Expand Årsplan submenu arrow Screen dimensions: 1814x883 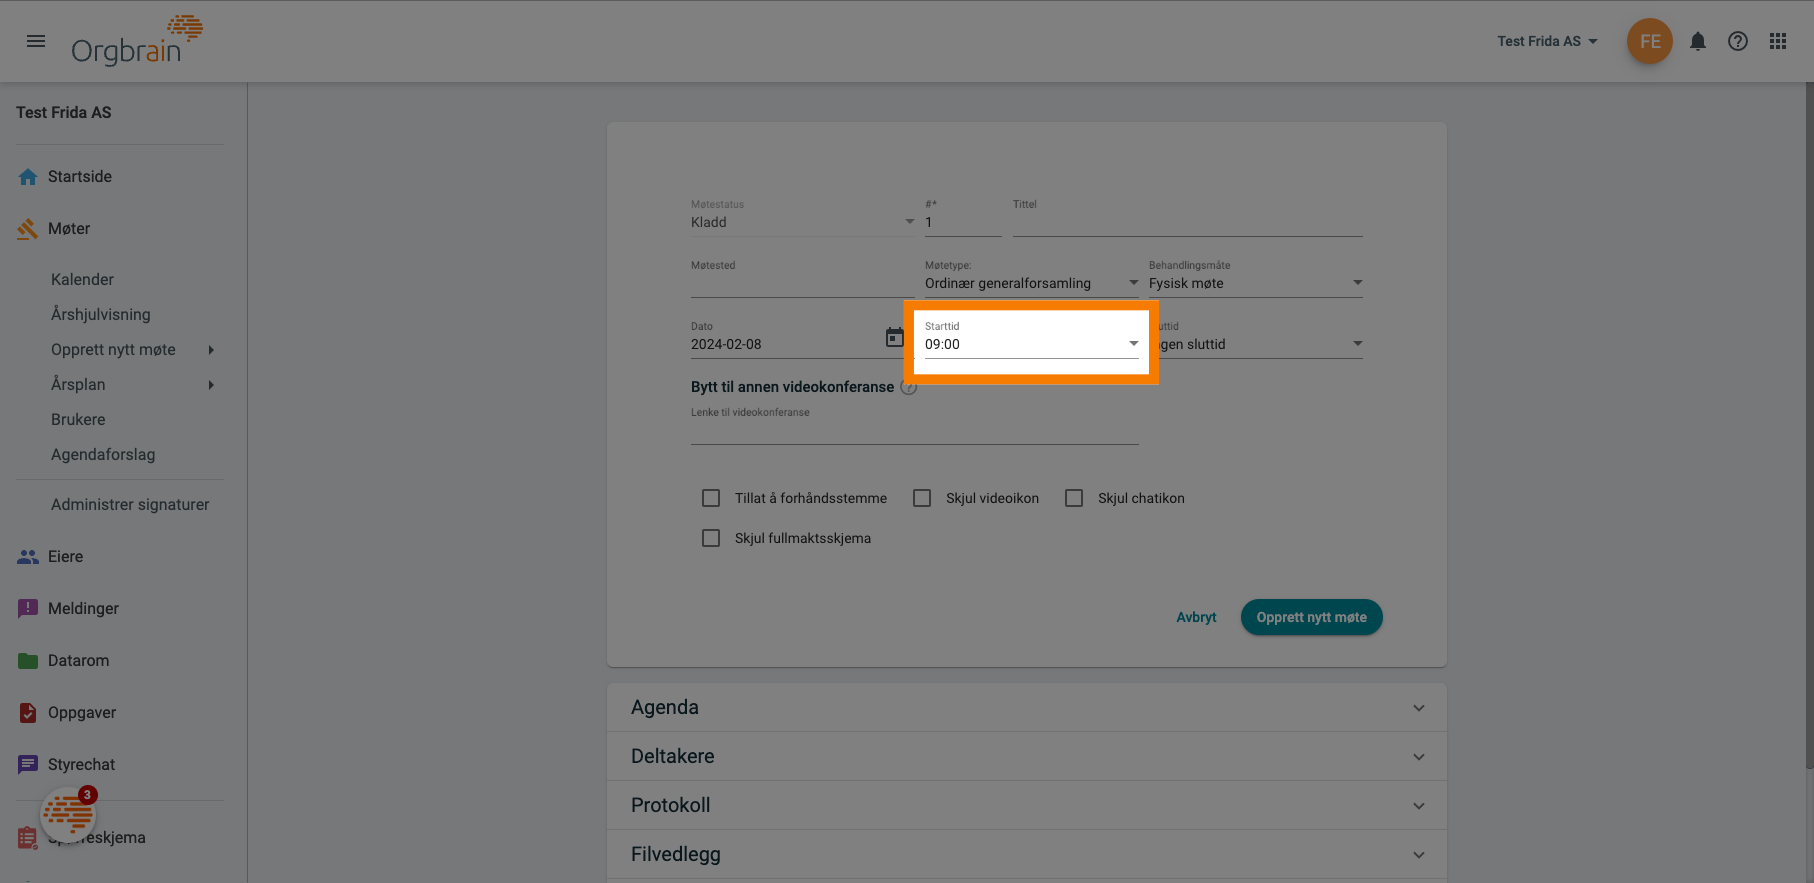(x=211, y=385)
